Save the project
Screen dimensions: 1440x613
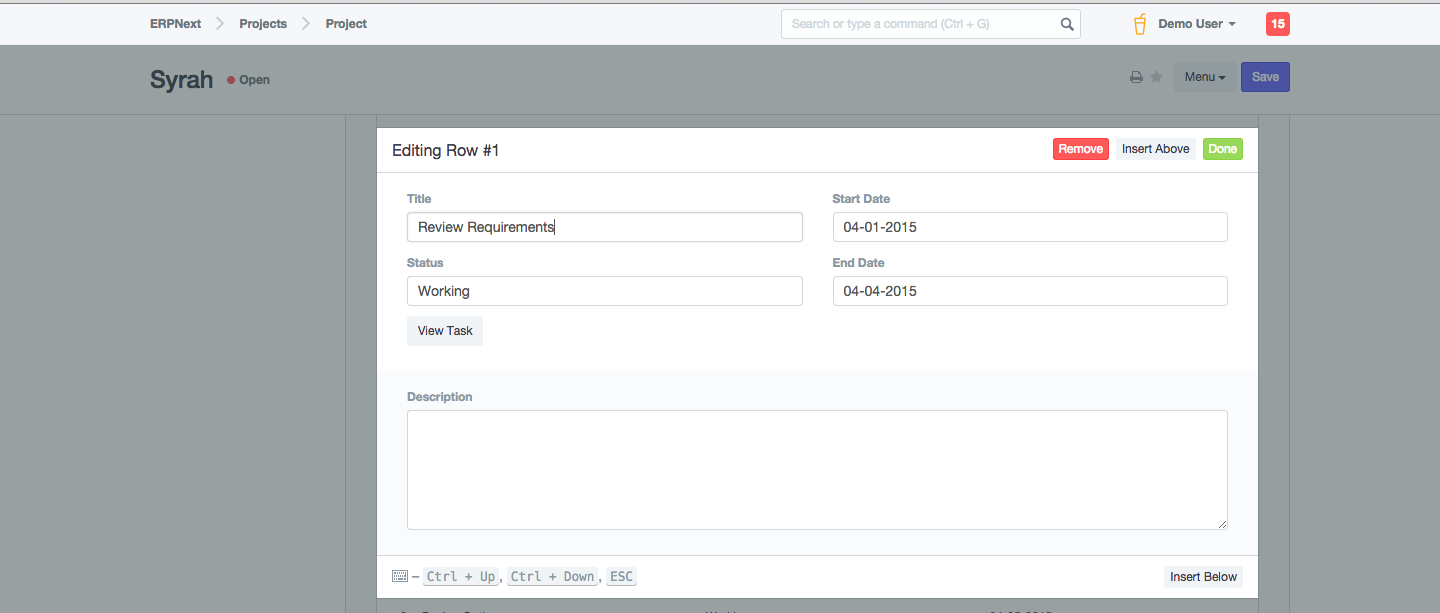[x=1265, y=77]
